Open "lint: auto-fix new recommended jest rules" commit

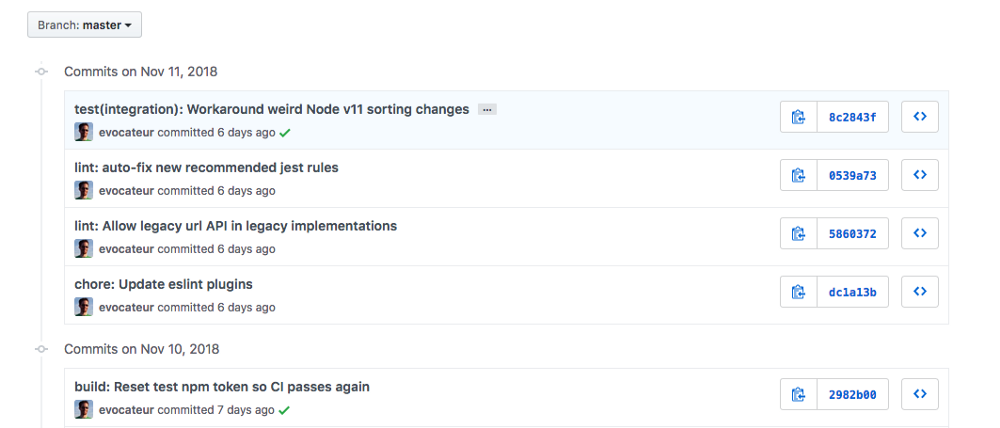coord(206,167)
